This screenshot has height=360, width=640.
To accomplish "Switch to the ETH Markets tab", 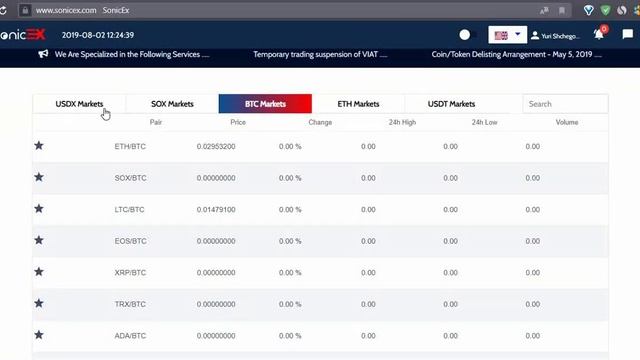I will pyautogui.click(x=358, y=104).
